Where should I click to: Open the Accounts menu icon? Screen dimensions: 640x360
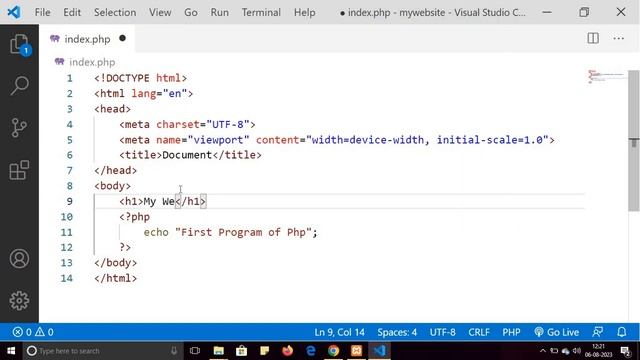pyautogui.click(x=19, y=259)
